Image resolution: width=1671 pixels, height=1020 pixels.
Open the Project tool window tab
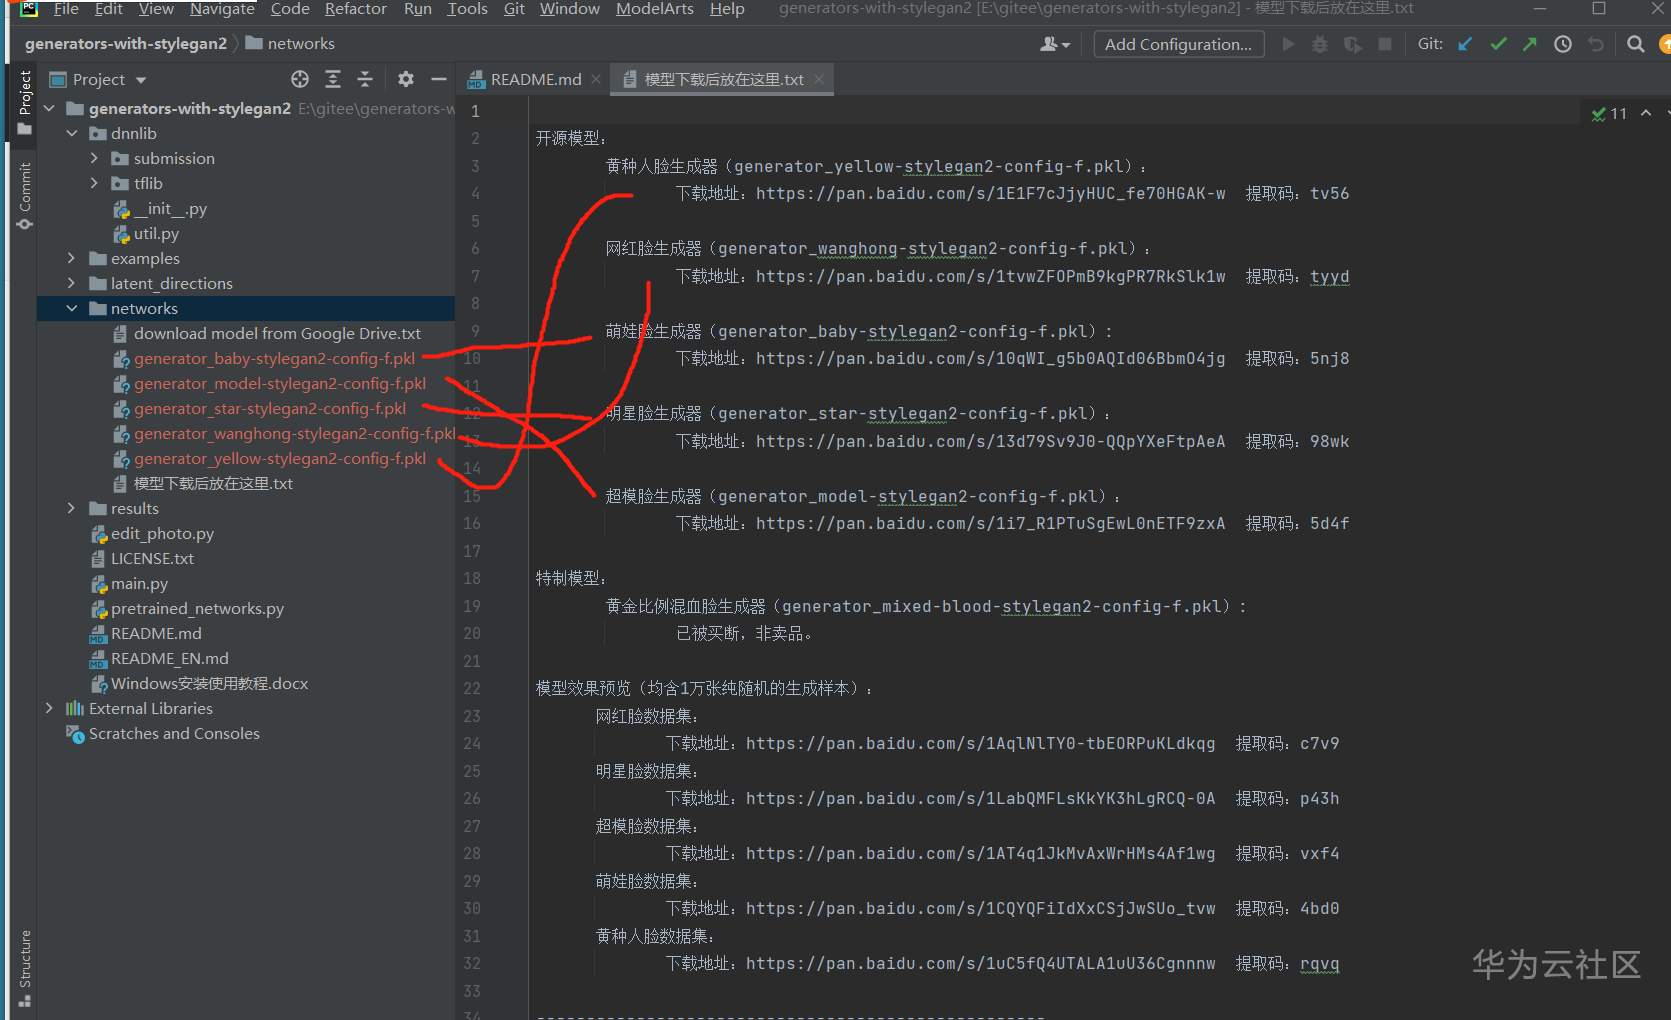pos(25,103)
